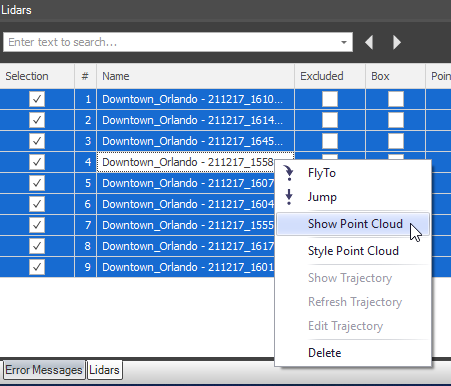Select row Downtown_Orlando - 211217_1558
451x386 pixels.
pos(187,162)
